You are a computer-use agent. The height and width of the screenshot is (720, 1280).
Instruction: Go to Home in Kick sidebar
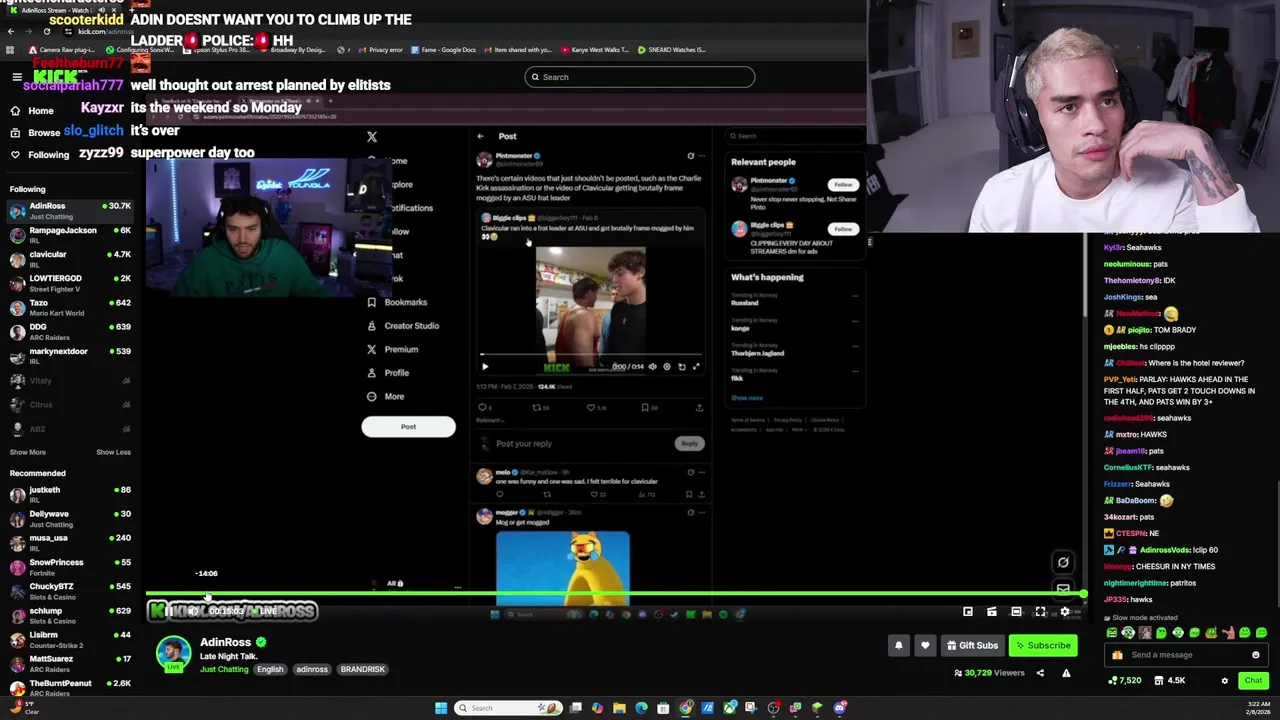tap(41, 111)
